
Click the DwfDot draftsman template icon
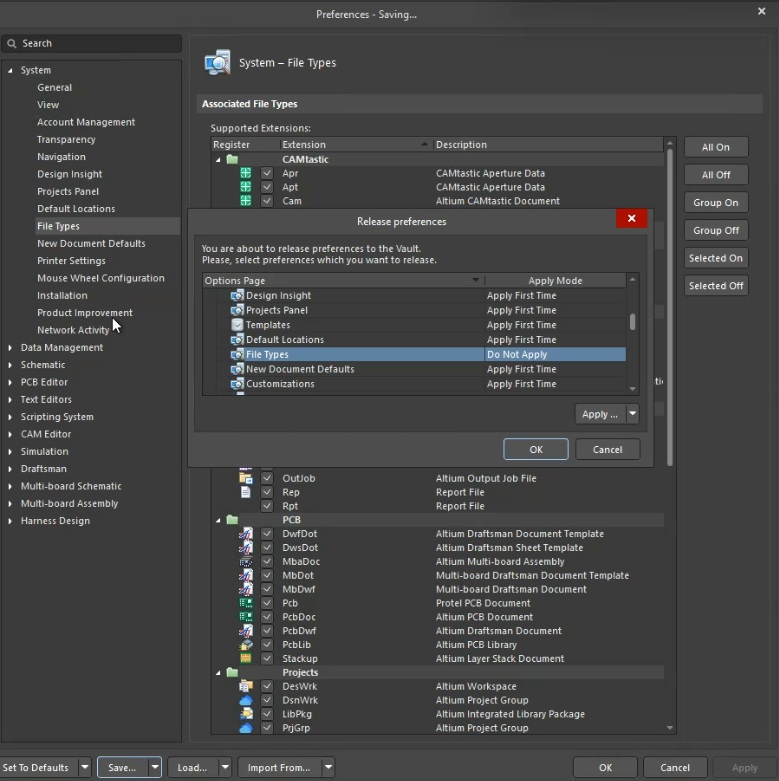click(246, 533)
